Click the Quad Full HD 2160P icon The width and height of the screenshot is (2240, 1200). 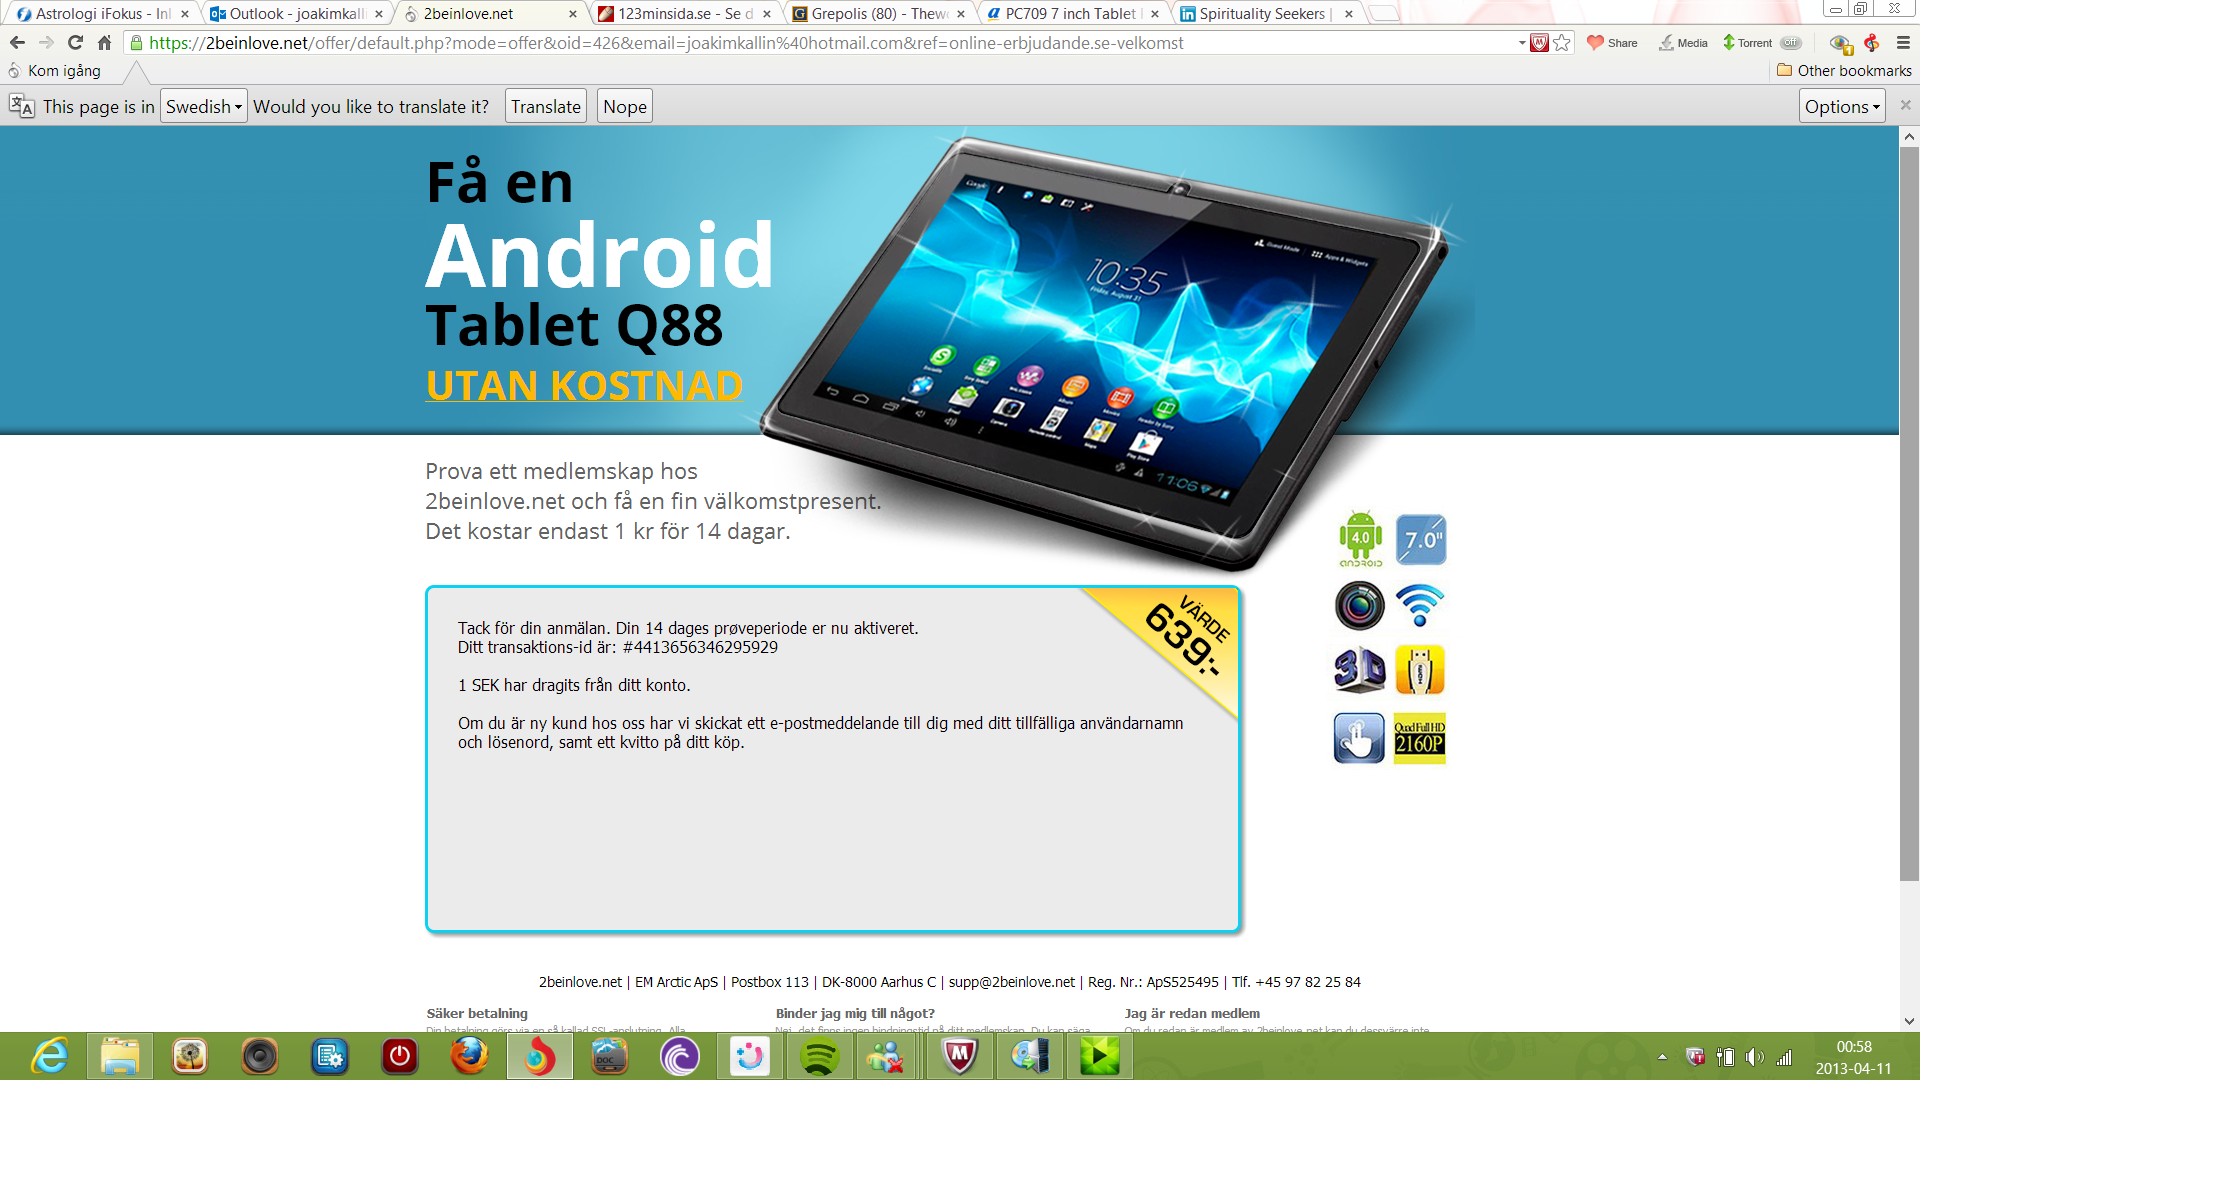point(1420,738)
